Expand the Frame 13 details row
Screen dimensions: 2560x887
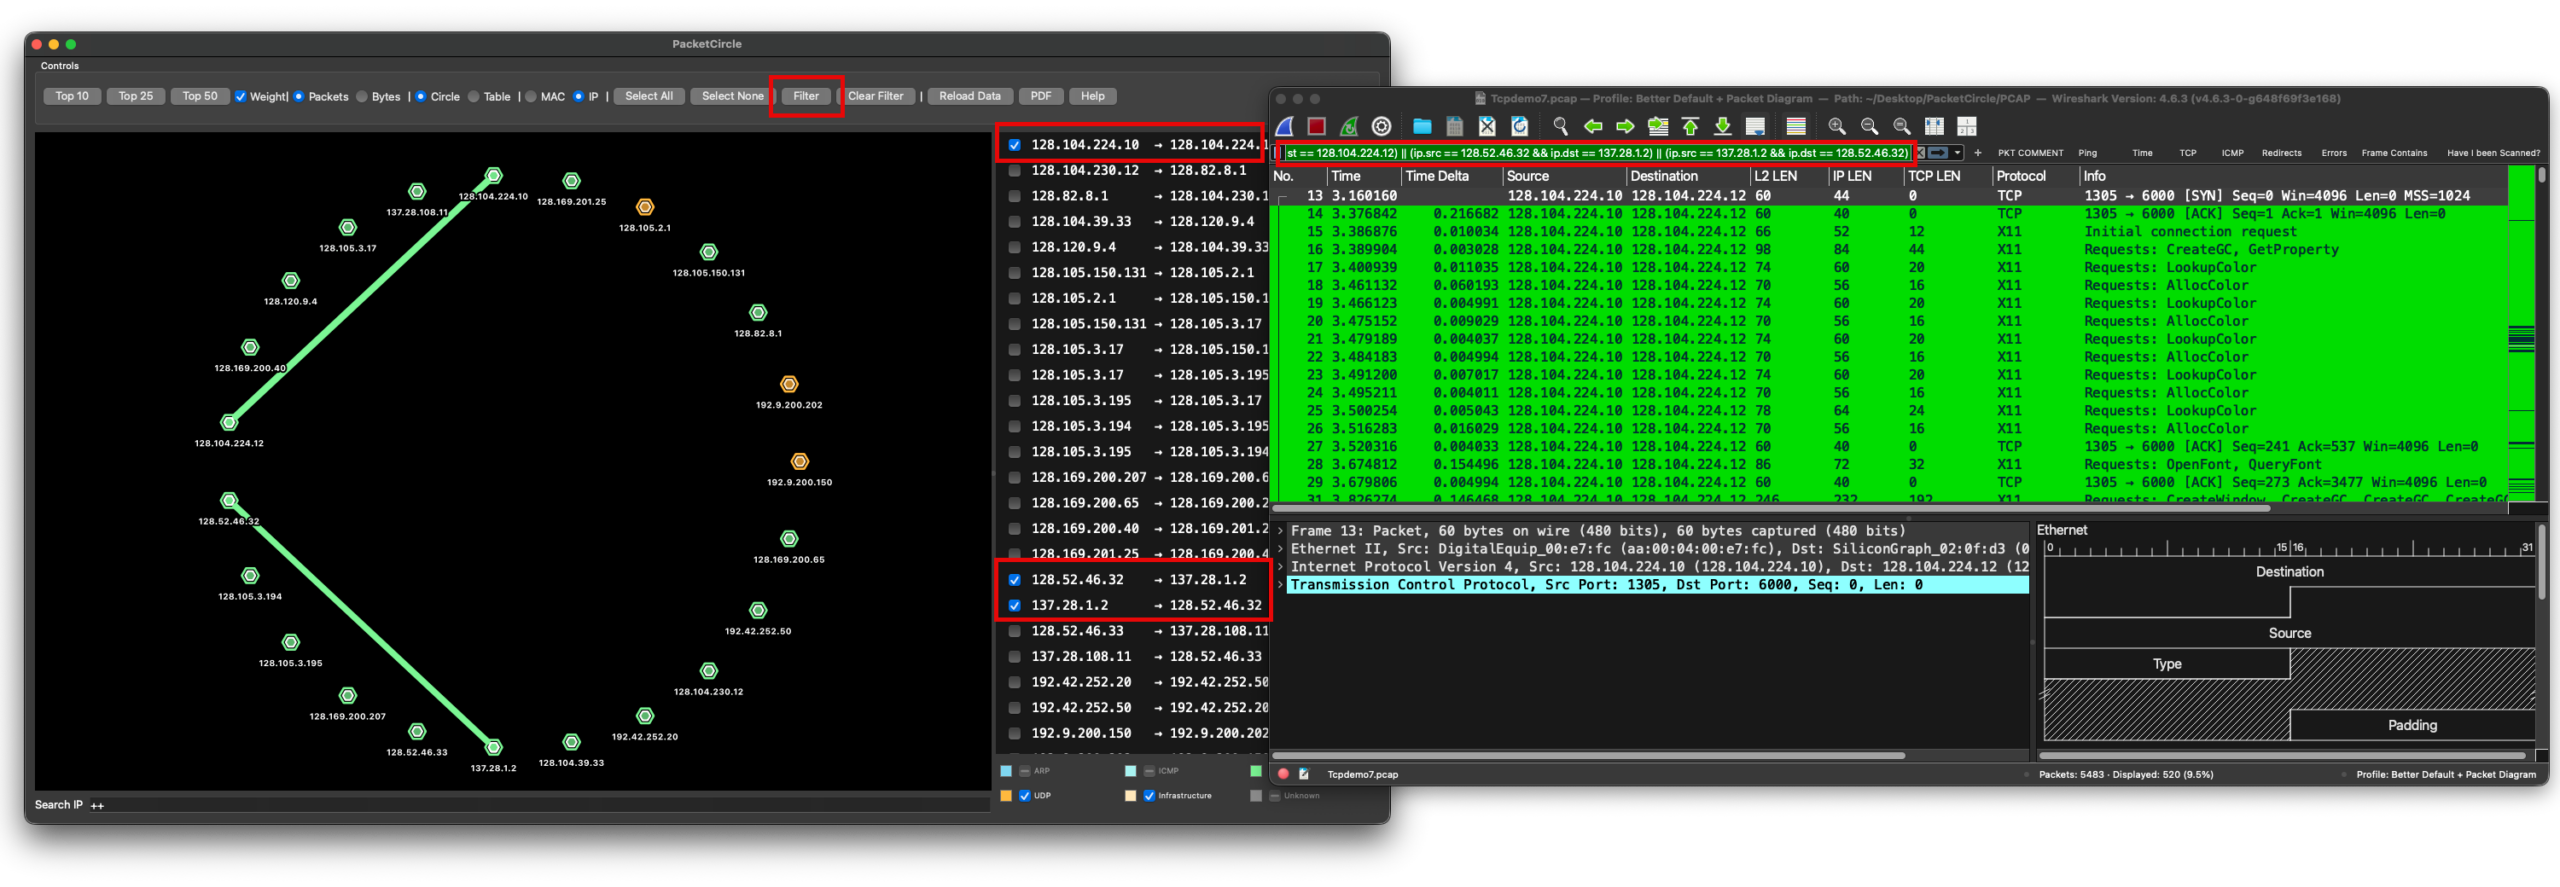pyautogui.click(x=1280, y=531)
